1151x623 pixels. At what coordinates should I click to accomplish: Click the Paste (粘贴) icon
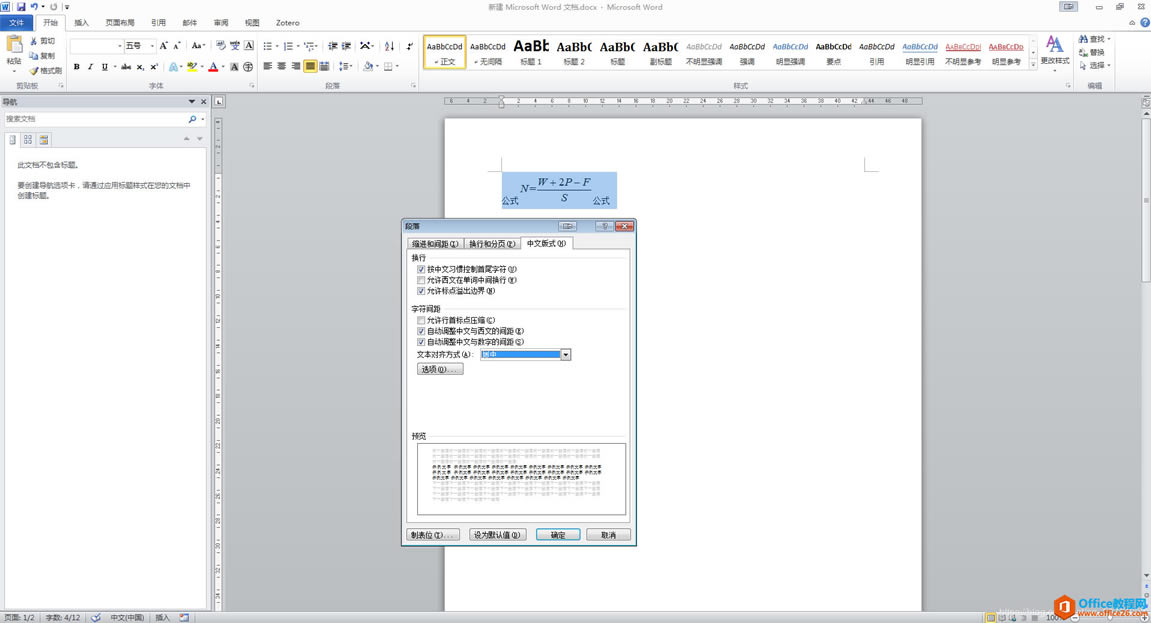[14, 50]
